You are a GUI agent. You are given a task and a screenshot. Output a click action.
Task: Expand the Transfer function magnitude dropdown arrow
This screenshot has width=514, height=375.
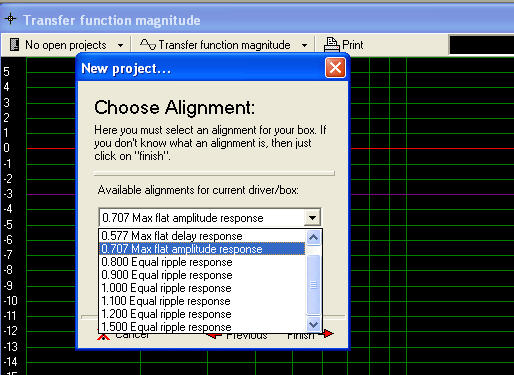[304, 45]
